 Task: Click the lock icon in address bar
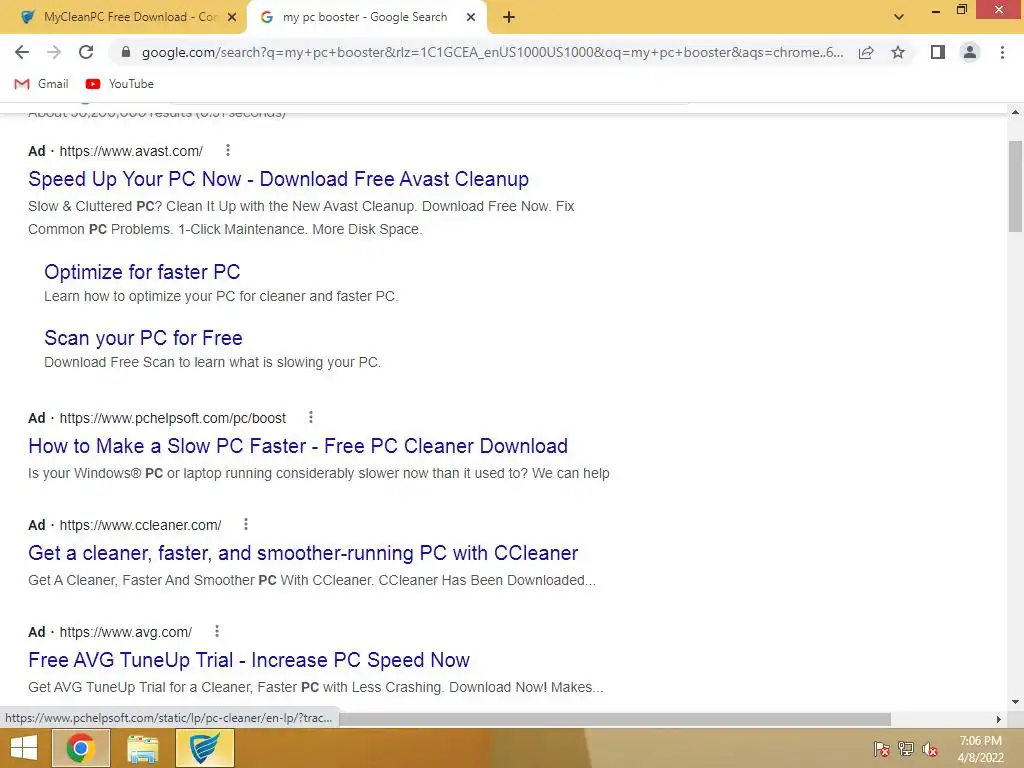(126, 52)
